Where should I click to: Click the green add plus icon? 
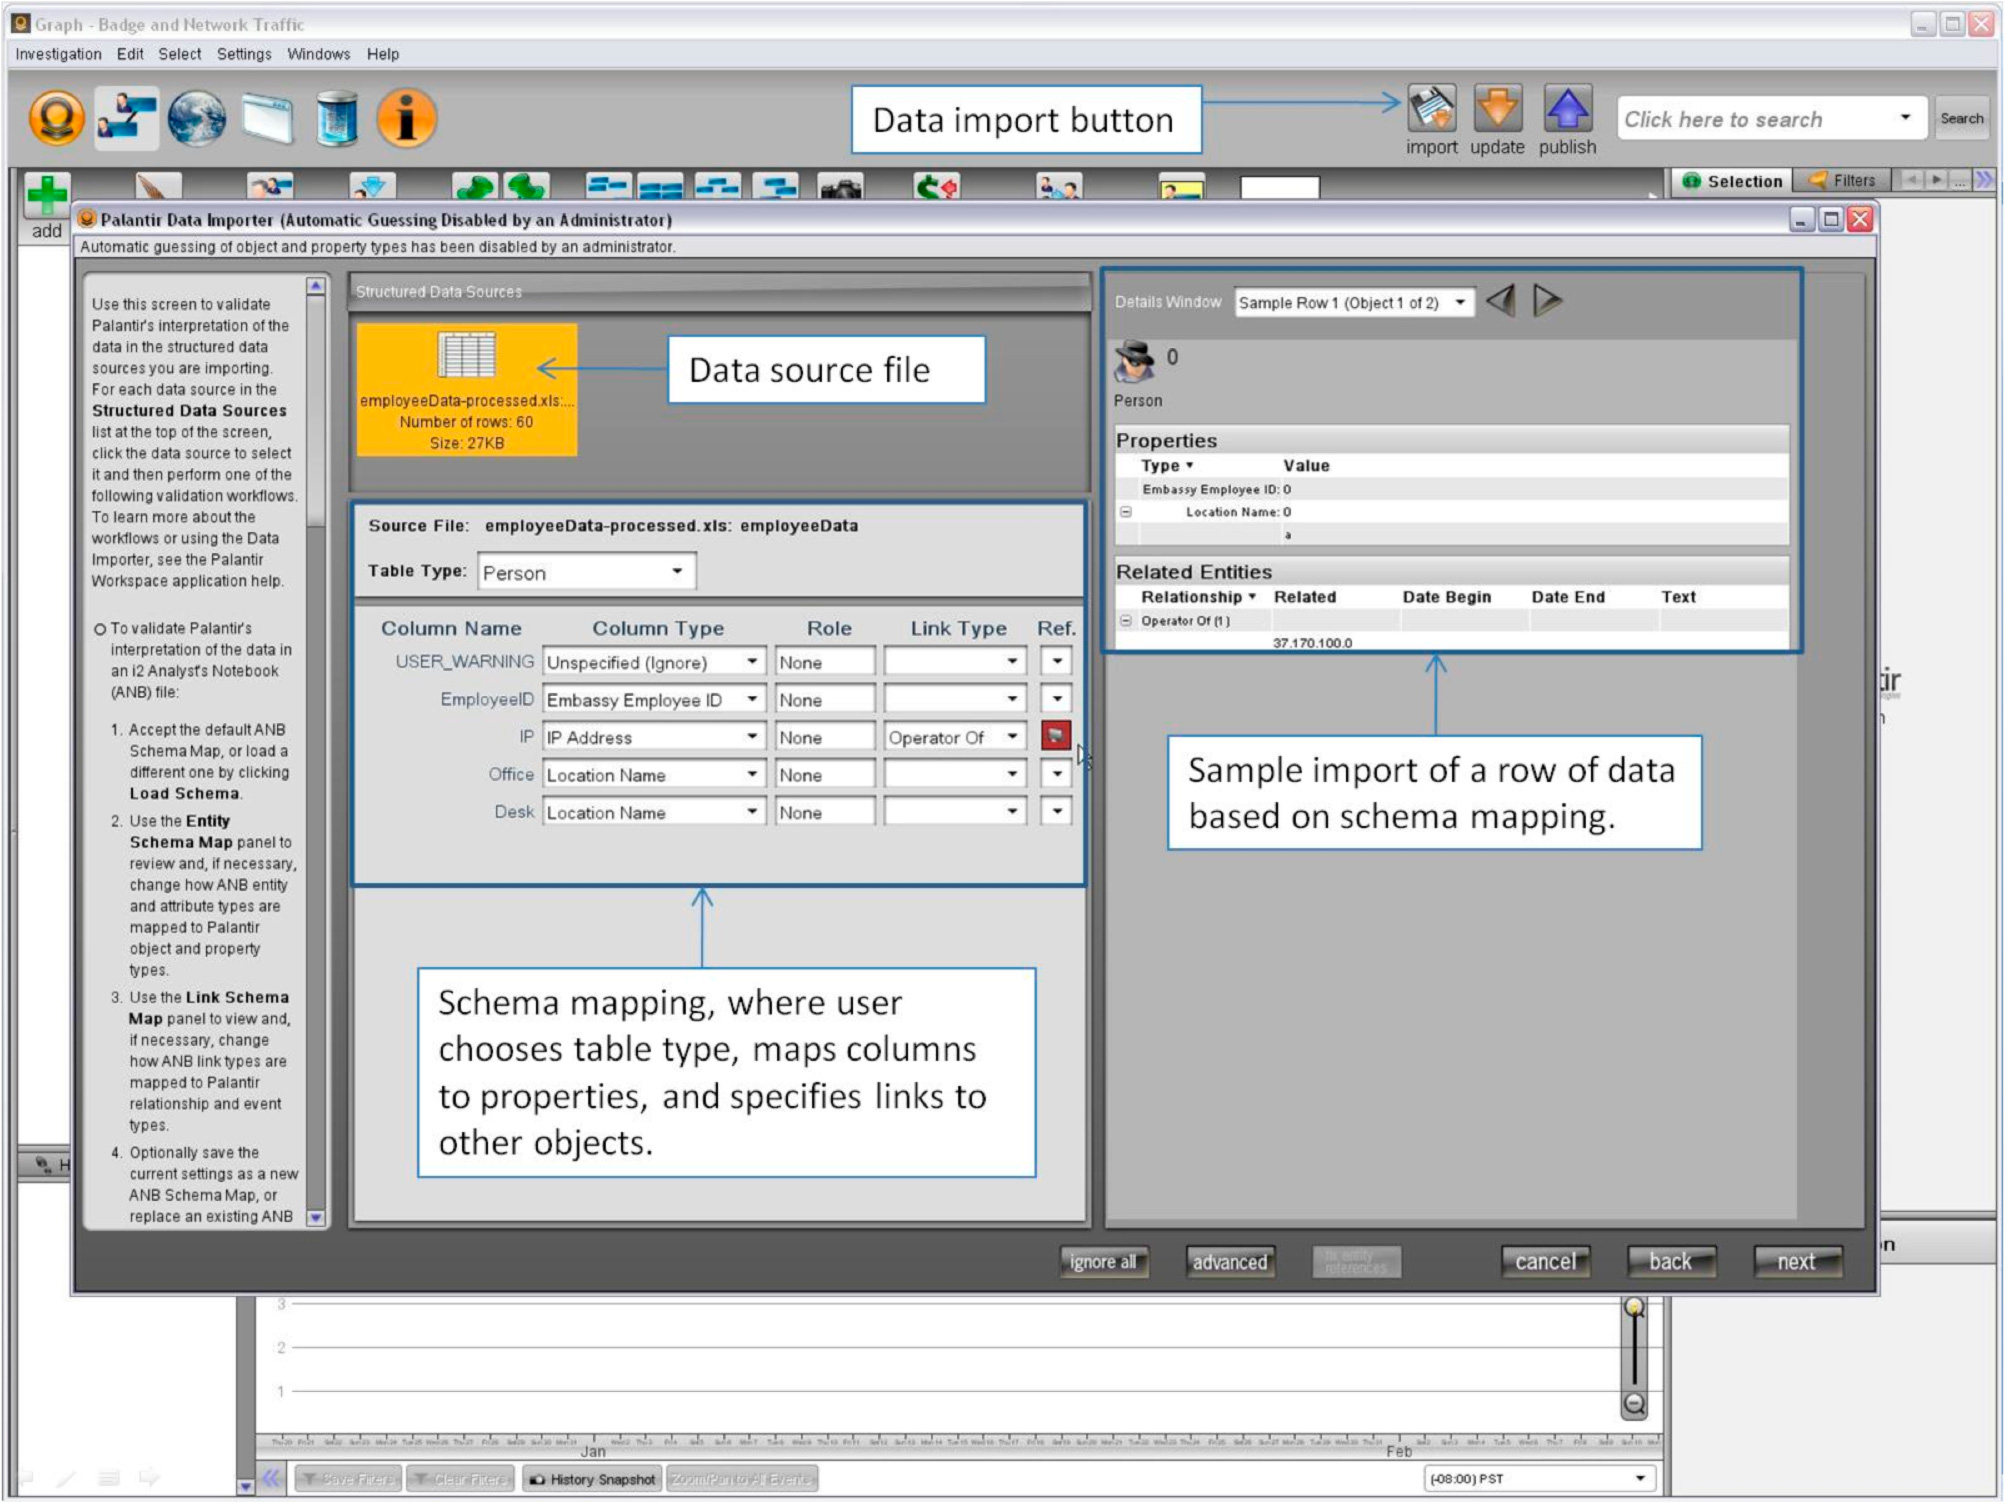[46, 195]
